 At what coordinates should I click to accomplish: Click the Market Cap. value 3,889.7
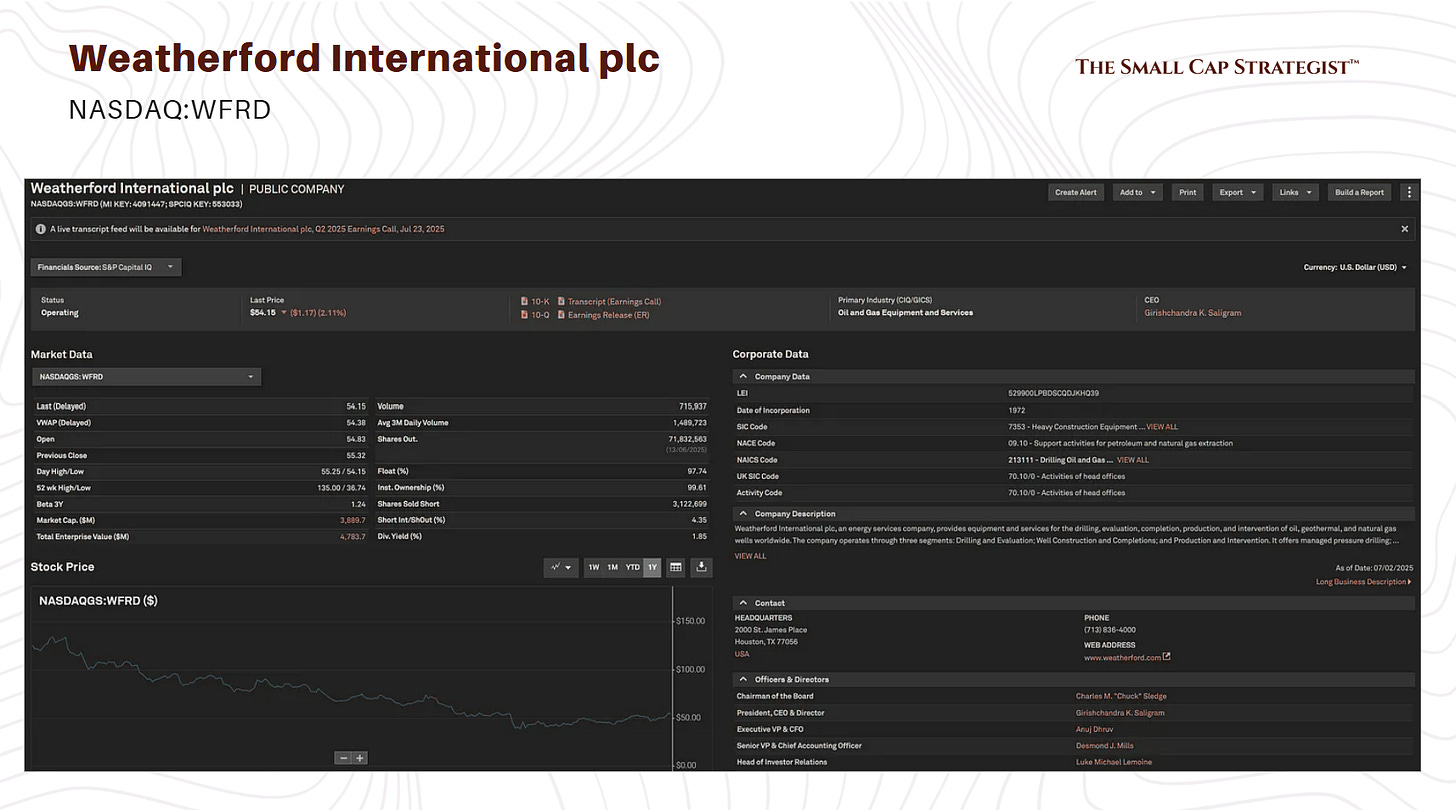352,520
